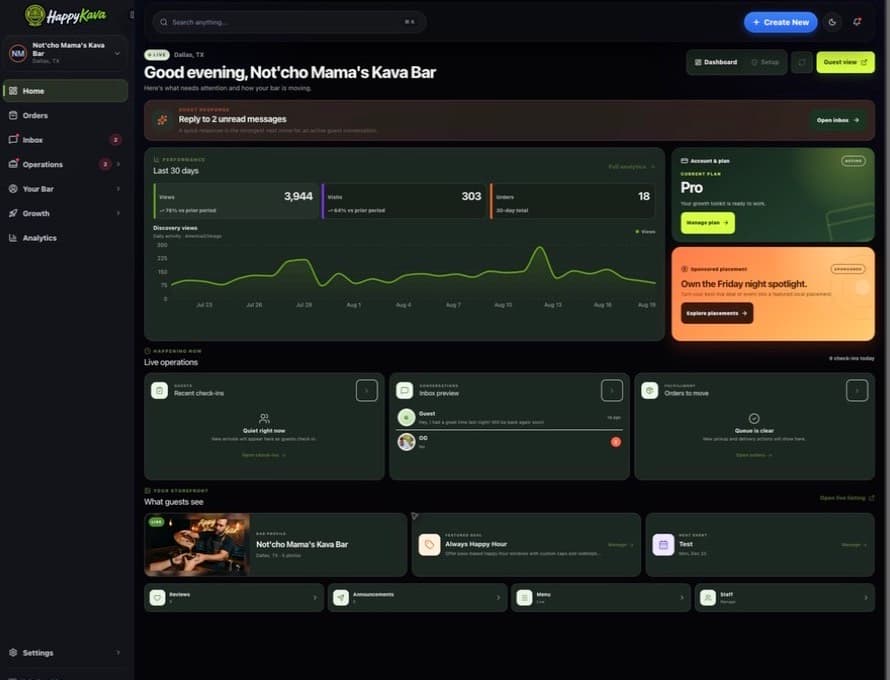Click the Your Bar sidebar icon
Image resolution: width=890 pixels, height=680 pixels.
tap(13, 189)
